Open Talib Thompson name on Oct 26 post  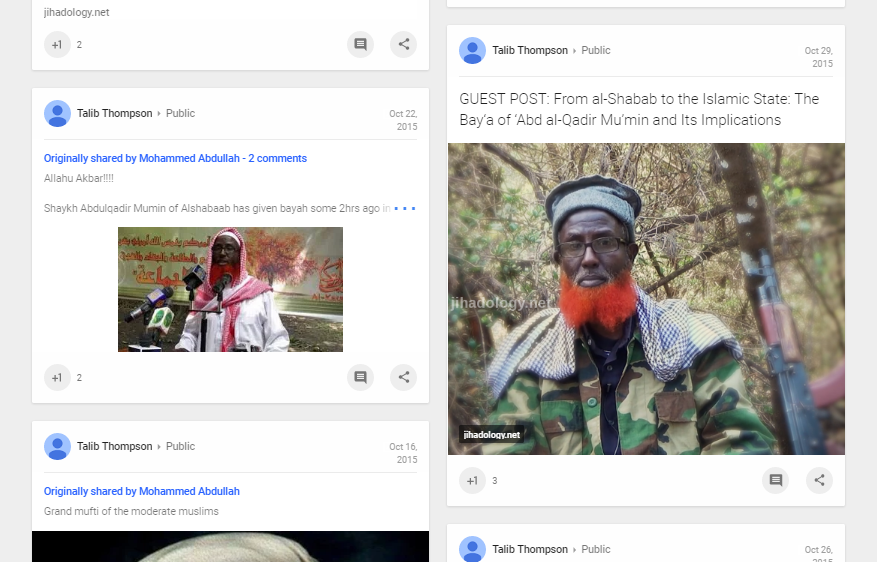pos(530,549)
